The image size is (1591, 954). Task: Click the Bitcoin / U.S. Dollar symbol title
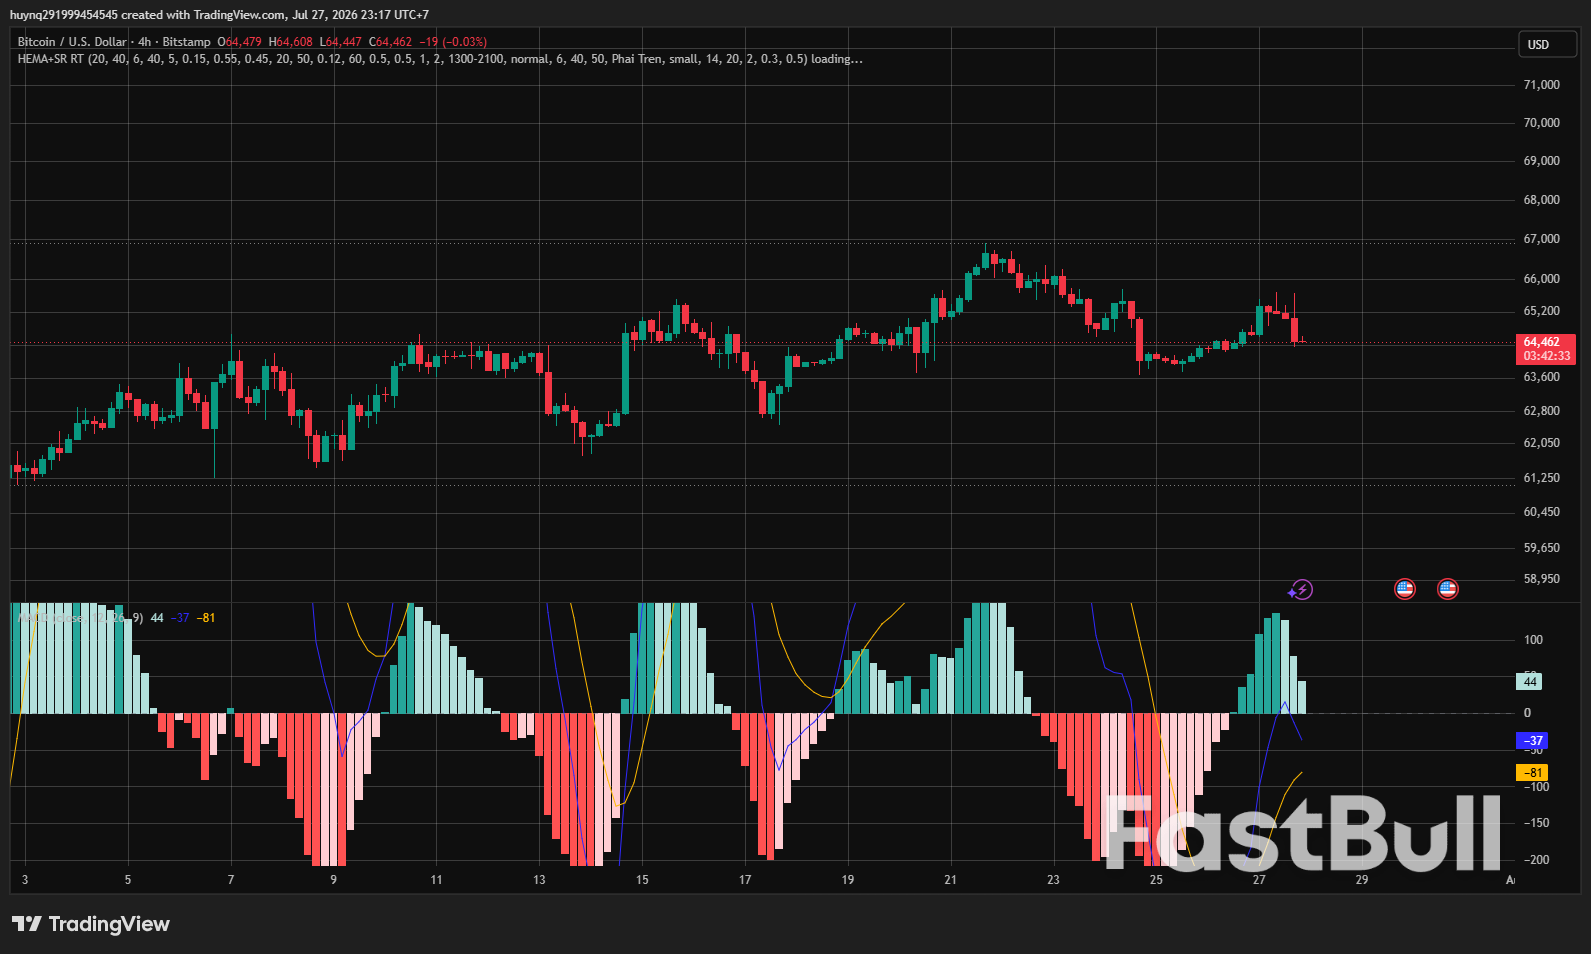[72, 42]
